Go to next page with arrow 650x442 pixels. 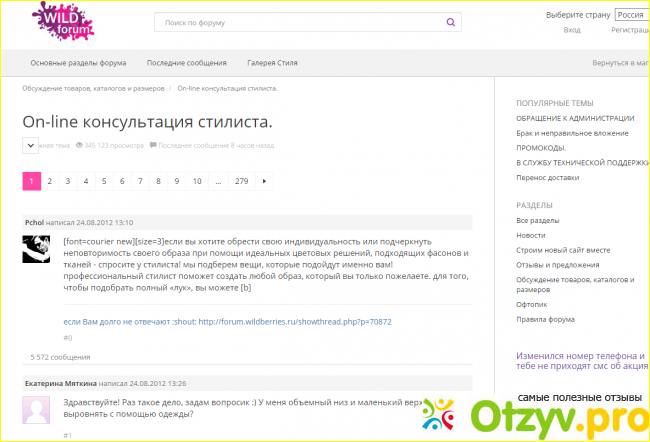[x=264, y=181]
